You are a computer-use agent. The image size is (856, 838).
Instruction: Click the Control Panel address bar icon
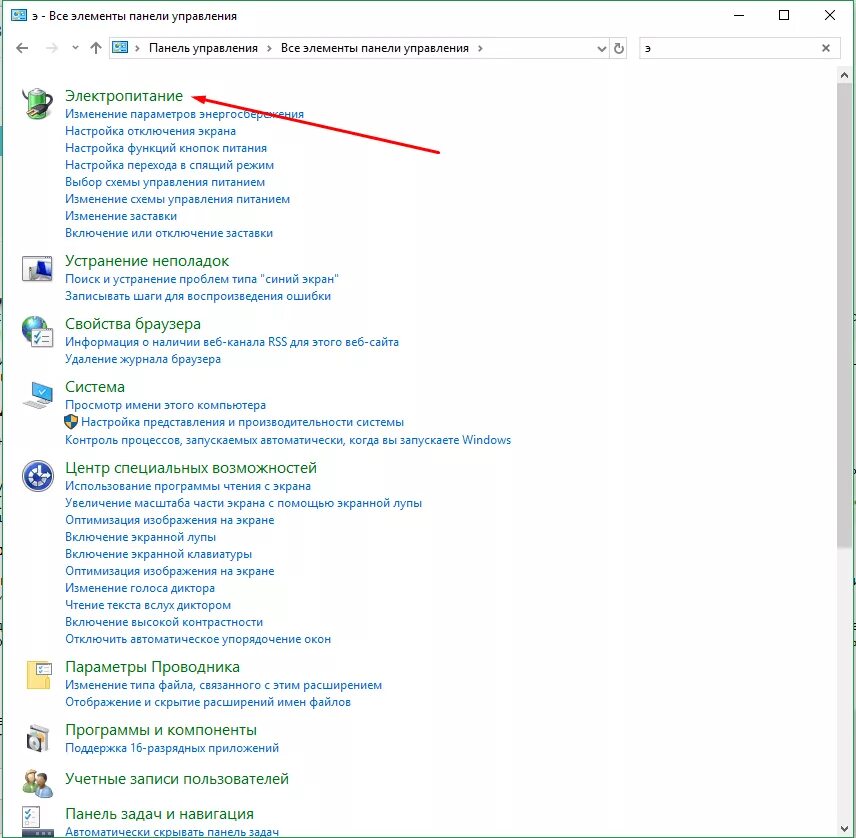[120, 47]
